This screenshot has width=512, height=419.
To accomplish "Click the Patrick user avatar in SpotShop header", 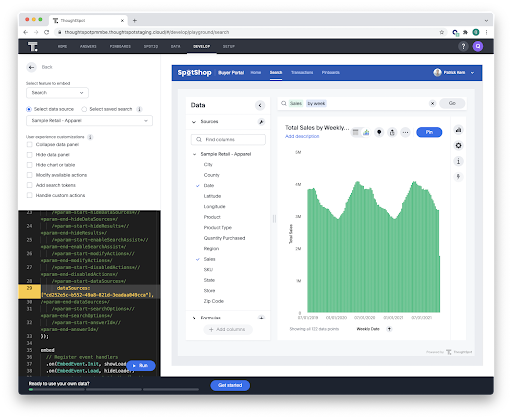I will [437, 72].
